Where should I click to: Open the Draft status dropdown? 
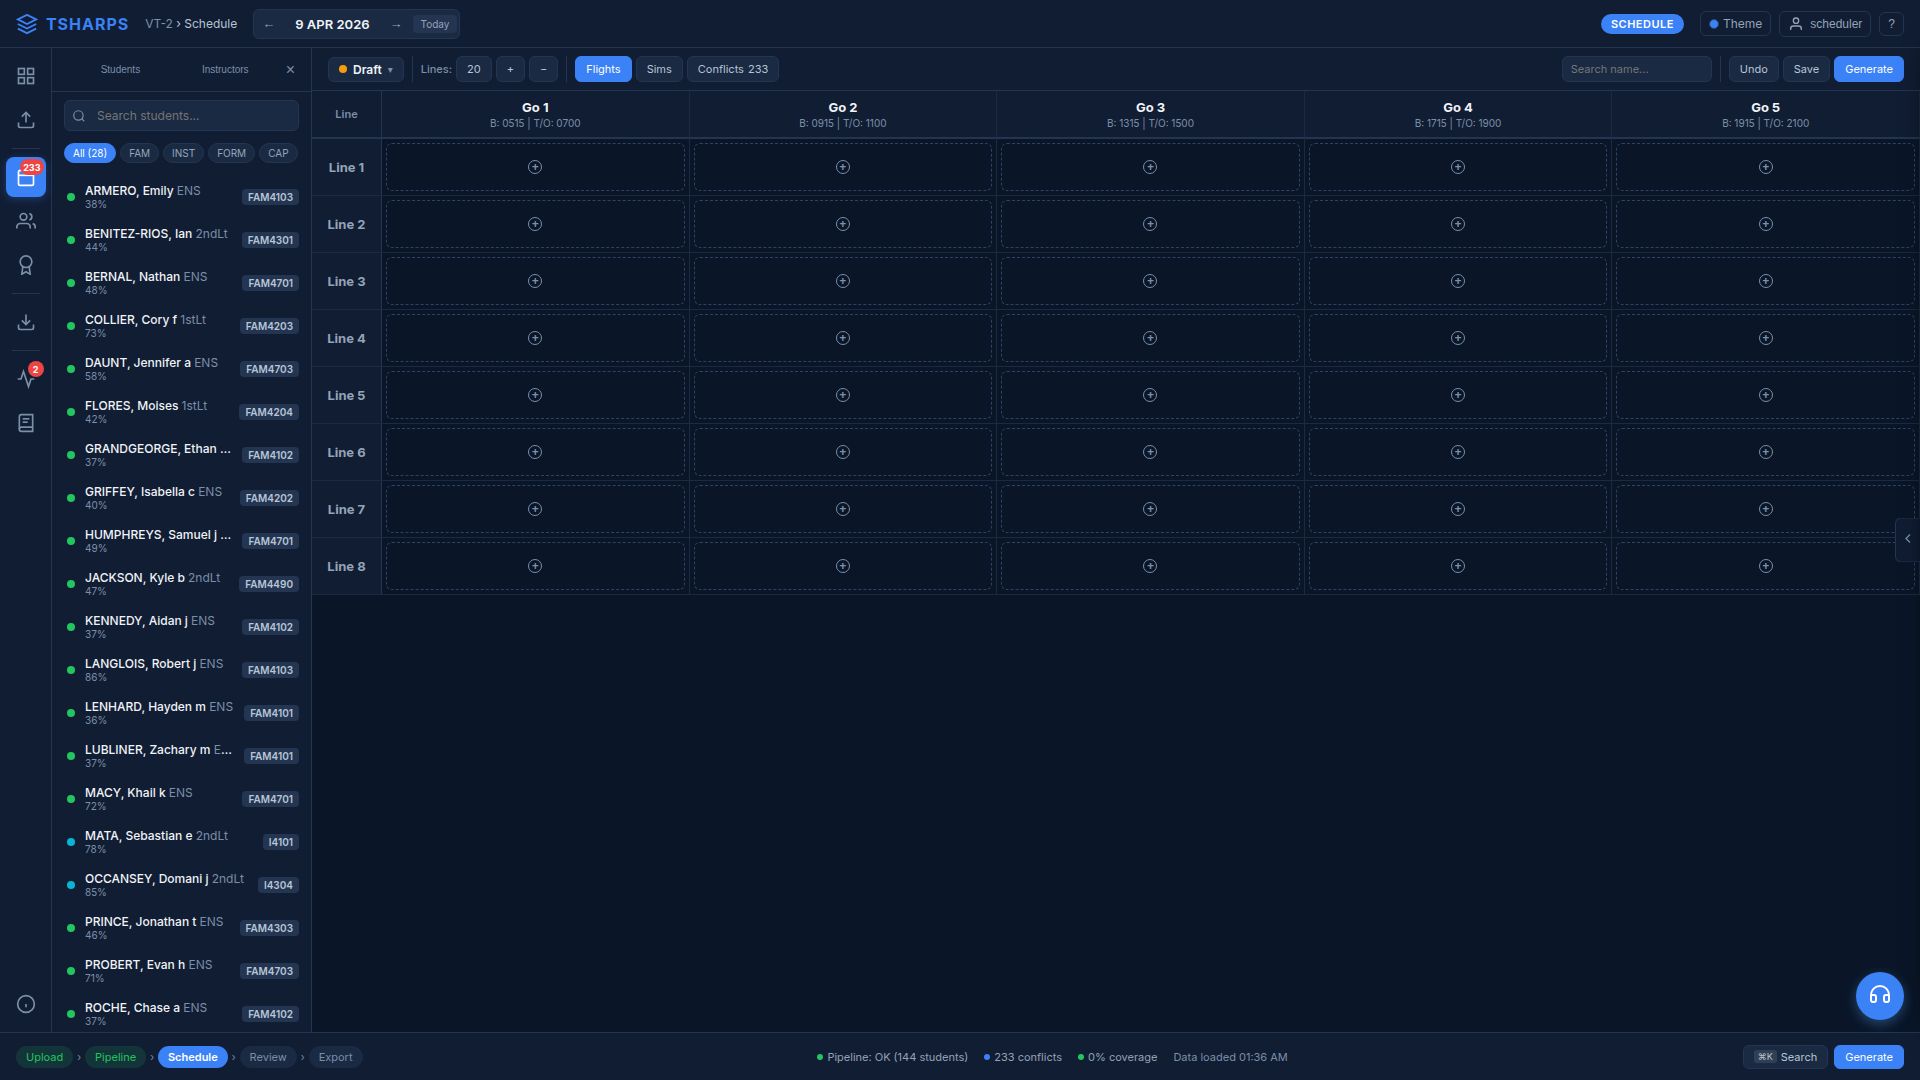click(366, 69)
